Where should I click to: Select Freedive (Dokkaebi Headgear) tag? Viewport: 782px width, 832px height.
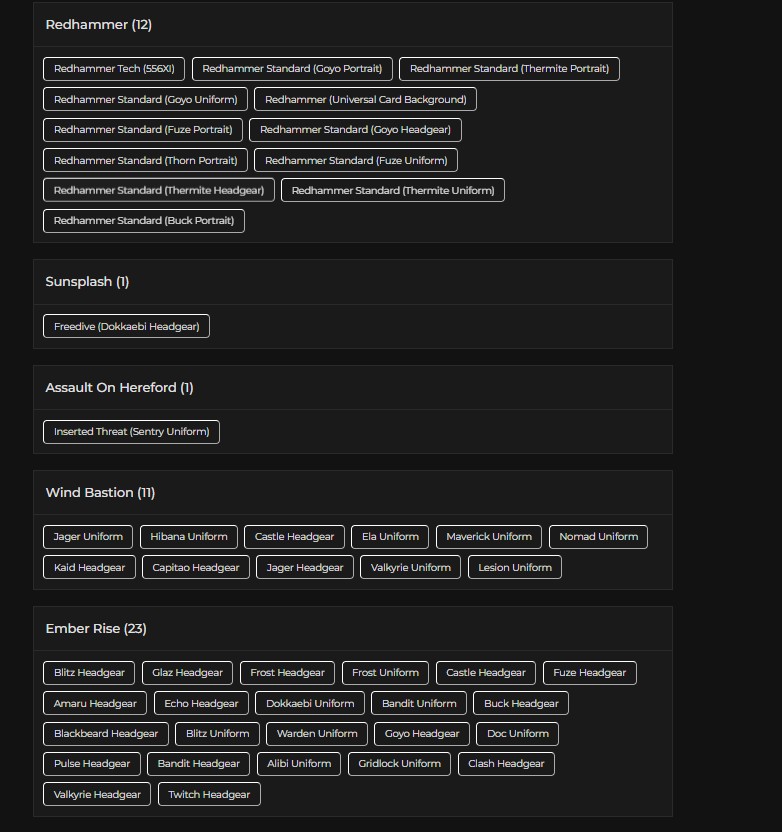point(126,326)
